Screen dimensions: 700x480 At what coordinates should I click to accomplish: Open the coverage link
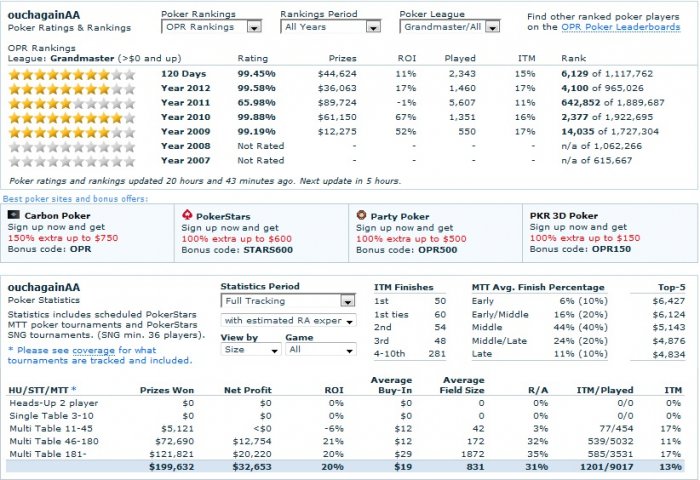(93, 351)
